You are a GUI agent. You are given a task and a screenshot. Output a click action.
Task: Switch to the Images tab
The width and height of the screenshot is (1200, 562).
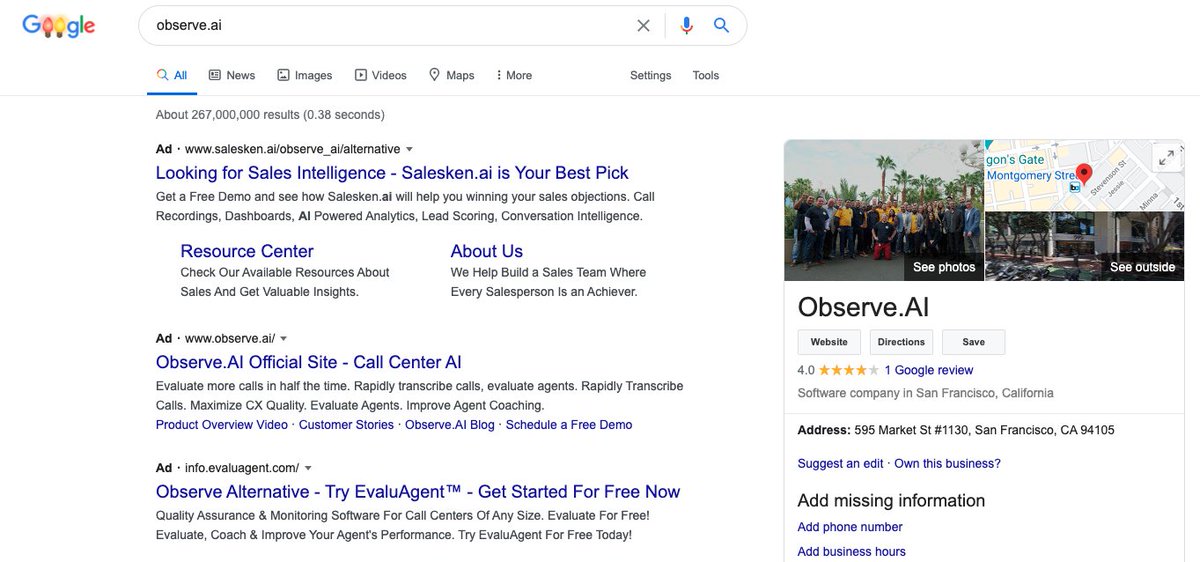tap(304, 75)
